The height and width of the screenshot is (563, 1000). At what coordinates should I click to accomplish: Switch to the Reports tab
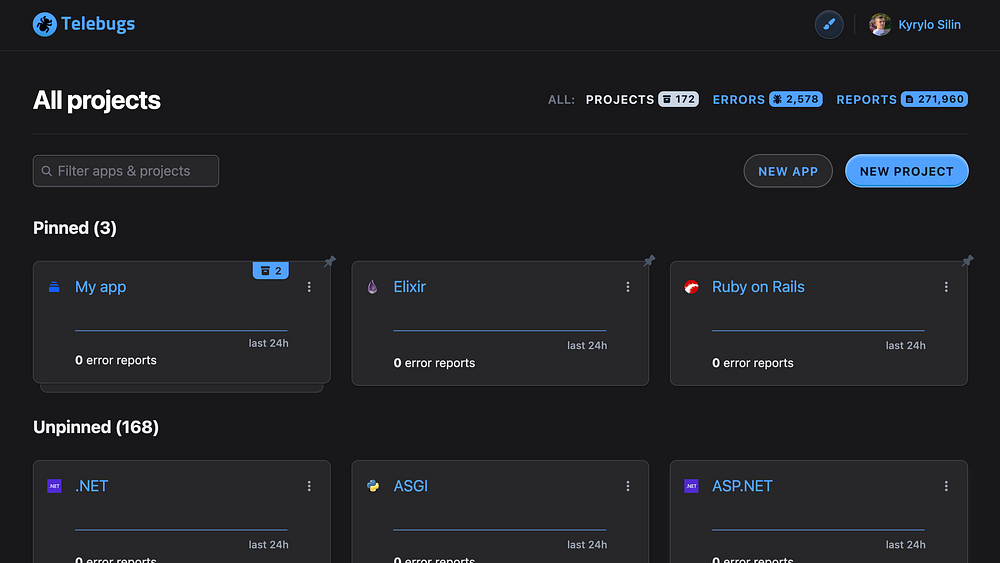(866, 99)
